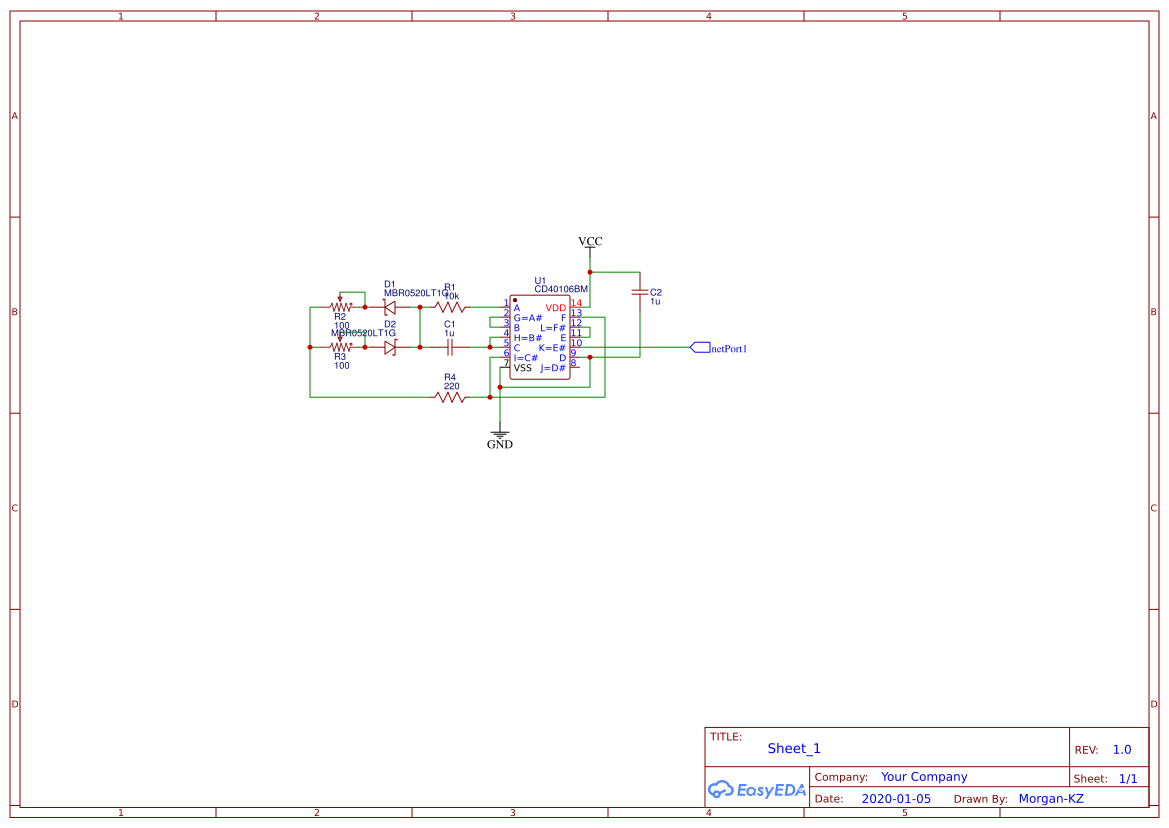Select the U1 IC body rectangle
This screenshot has height=828, width=1169.
tap(540, 337)
